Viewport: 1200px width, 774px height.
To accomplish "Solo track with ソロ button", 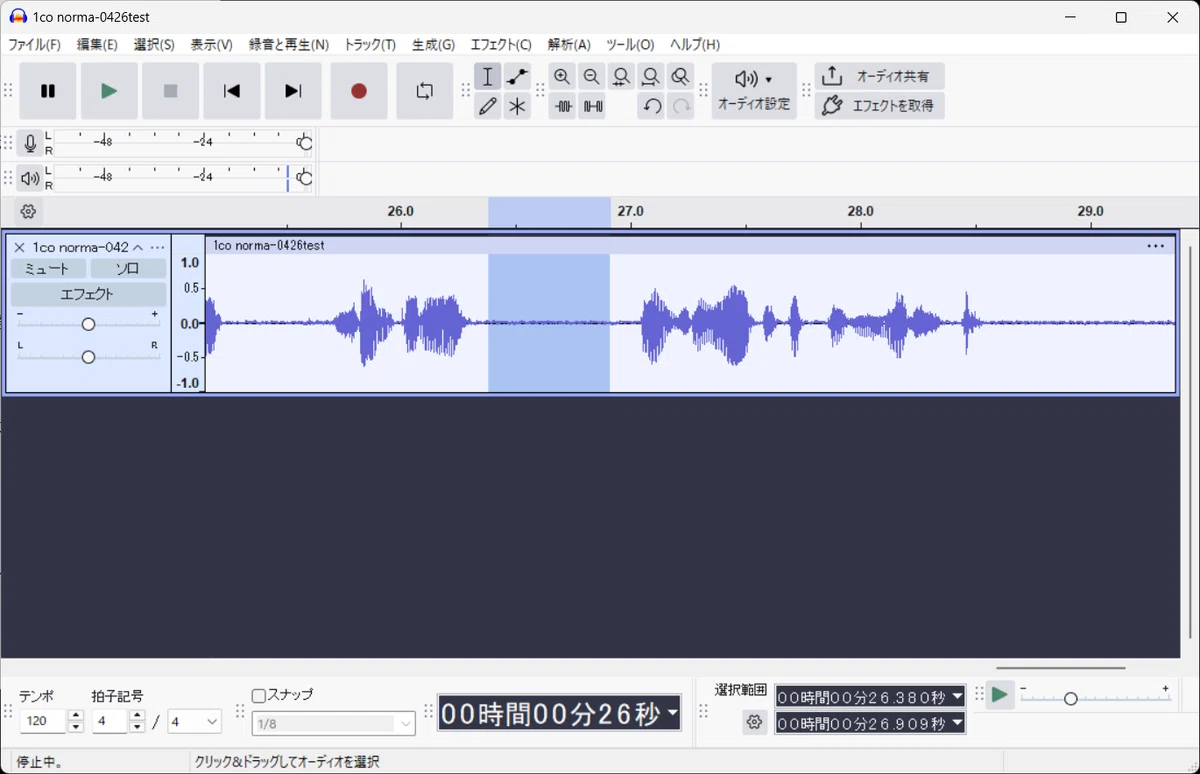I will click(128, 269).
